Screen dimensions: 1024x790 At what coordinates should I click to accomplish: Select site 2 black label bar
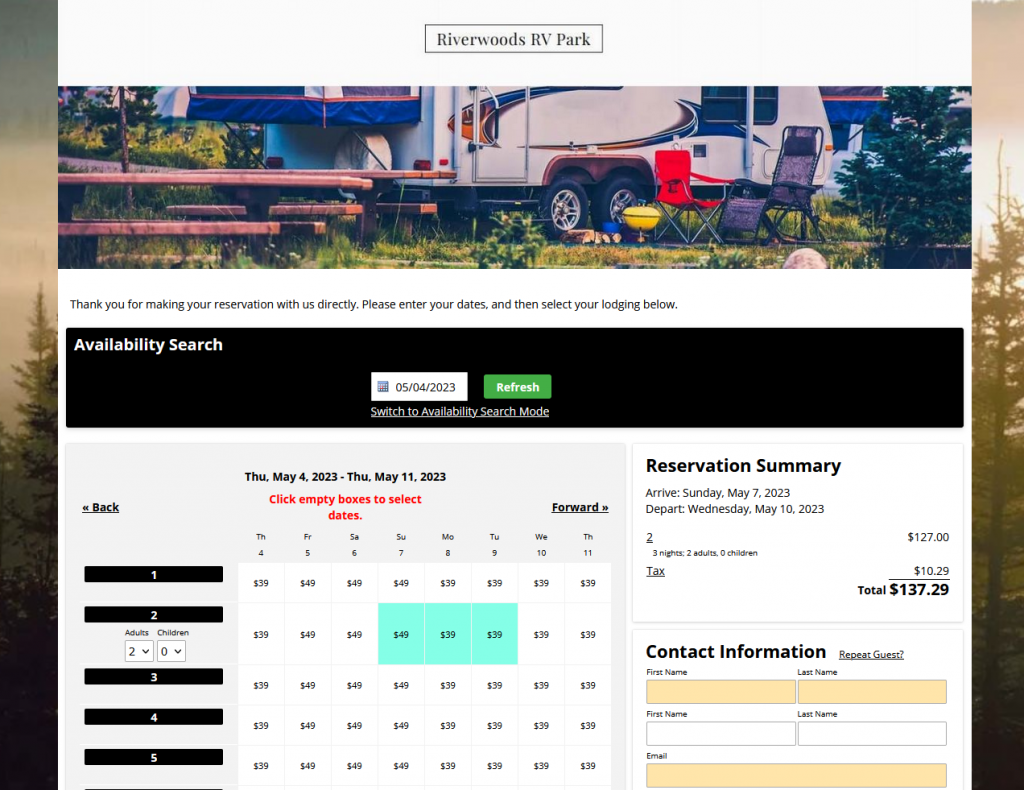[x=153, y=614]
